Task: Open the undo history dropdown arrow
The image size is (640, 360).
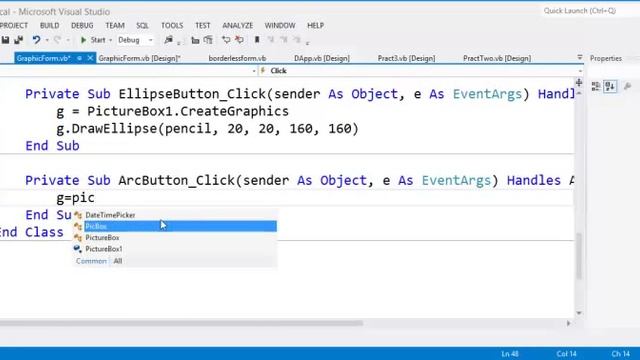Action: click(x=47, y=40)
